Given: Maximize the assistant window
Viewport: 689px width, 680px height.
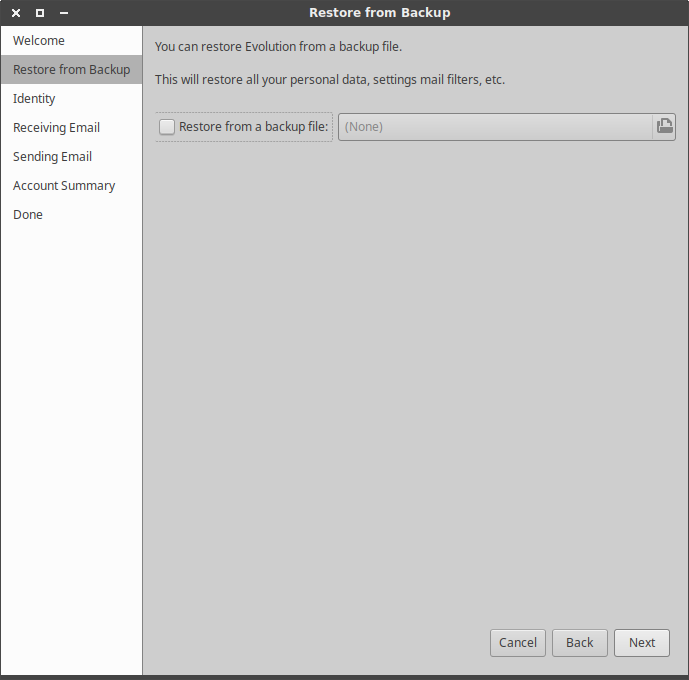Looking at the screenshot, I should pos(40,13).
